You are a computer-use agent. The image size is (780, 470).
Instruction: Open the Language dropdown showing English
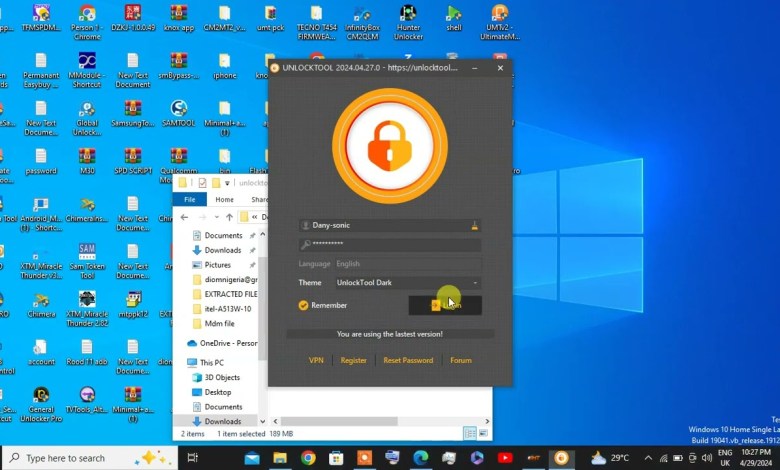pyautogui.click(x=407, y=264)
